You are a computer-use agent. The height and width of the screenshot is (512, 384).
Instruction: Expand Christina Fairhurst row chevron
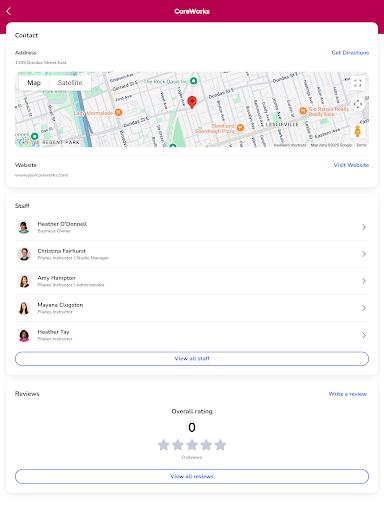364,254
